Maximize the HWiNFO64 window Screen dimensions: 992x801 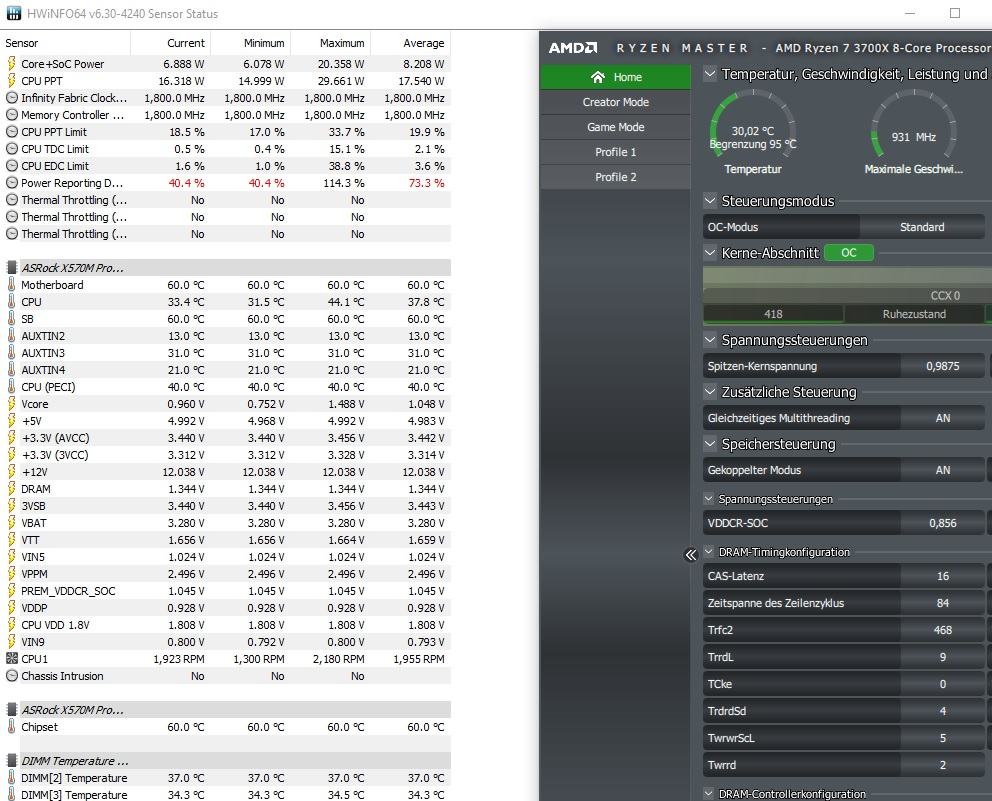click(x=955, y=13)
